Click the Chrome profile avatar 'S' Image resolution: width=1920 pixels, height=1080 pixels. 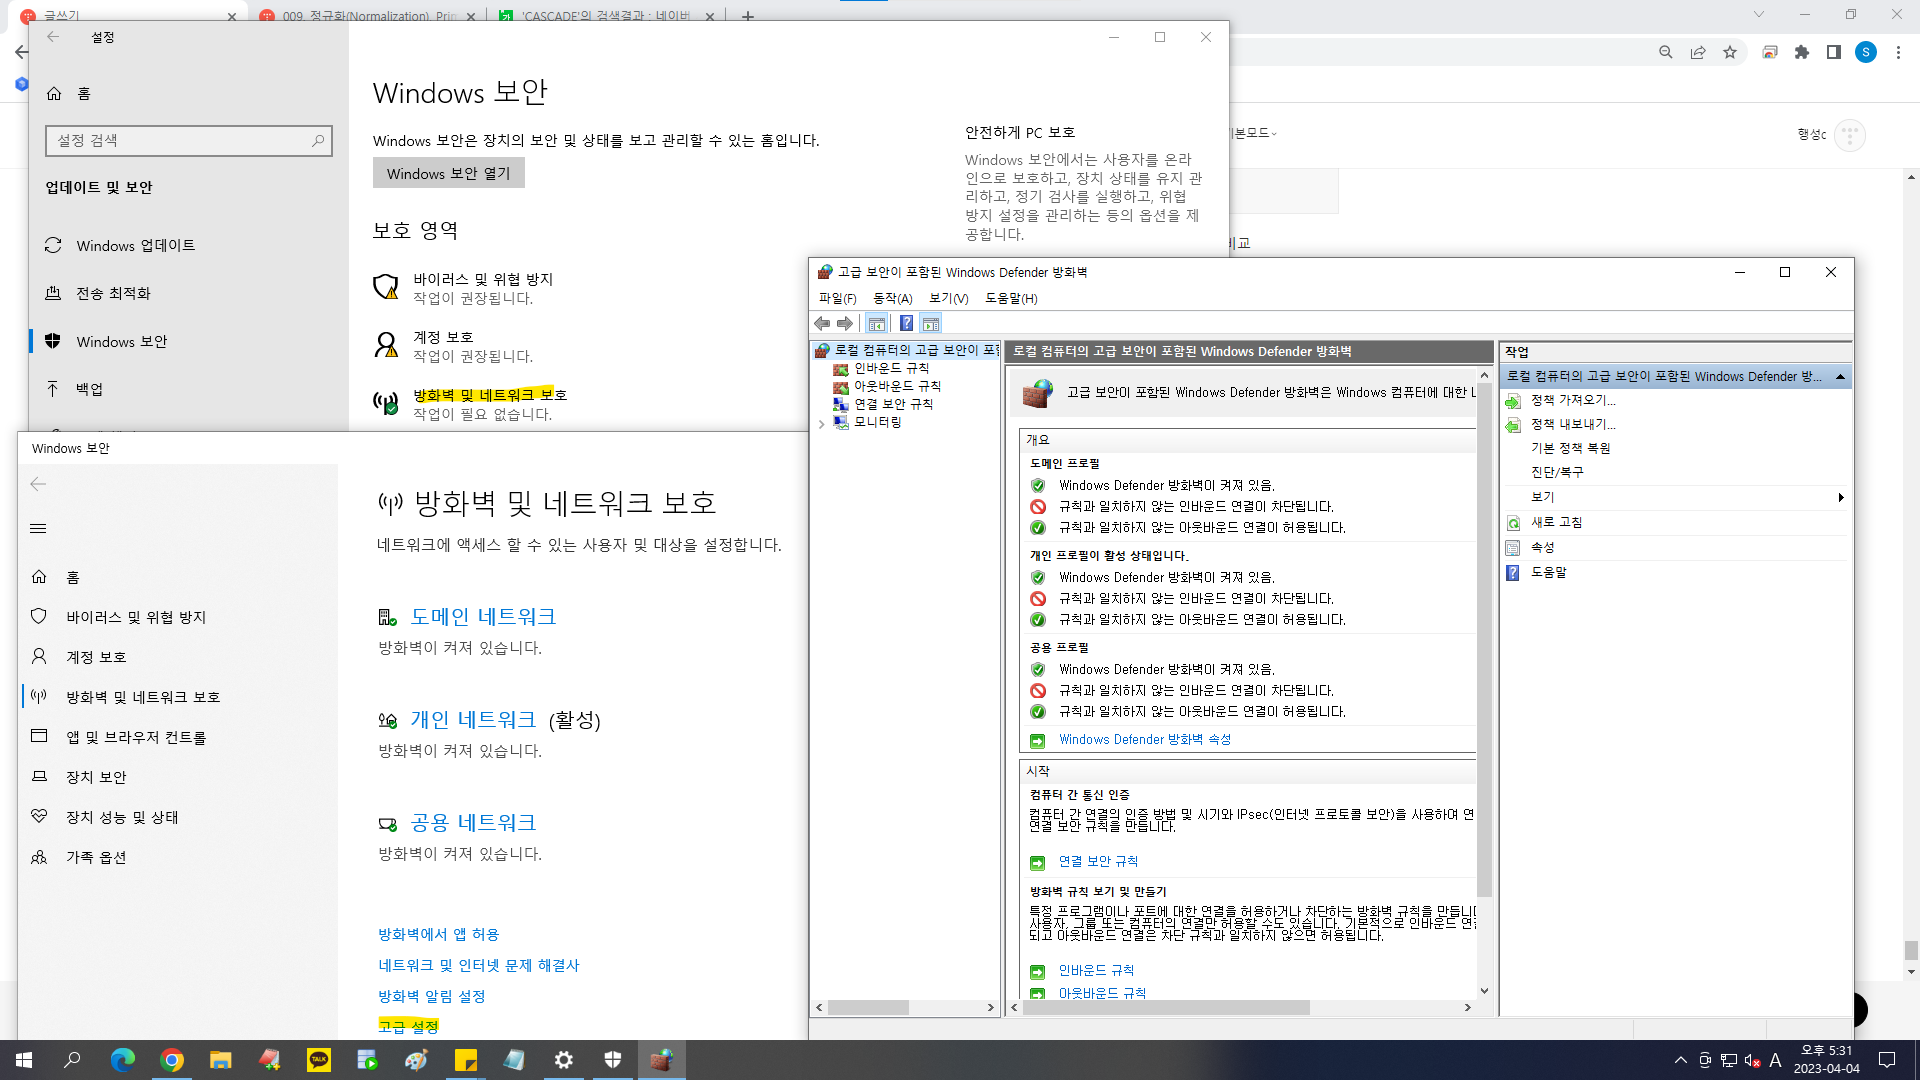(1866, 52)
